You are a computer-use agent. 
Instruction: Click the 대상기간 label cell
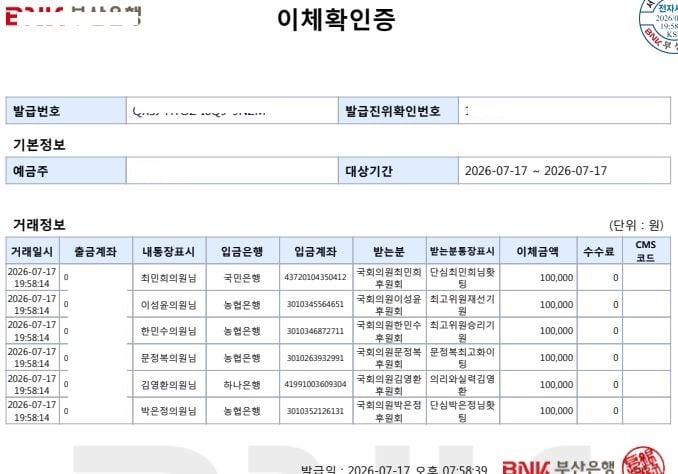[x=398, y=171]
